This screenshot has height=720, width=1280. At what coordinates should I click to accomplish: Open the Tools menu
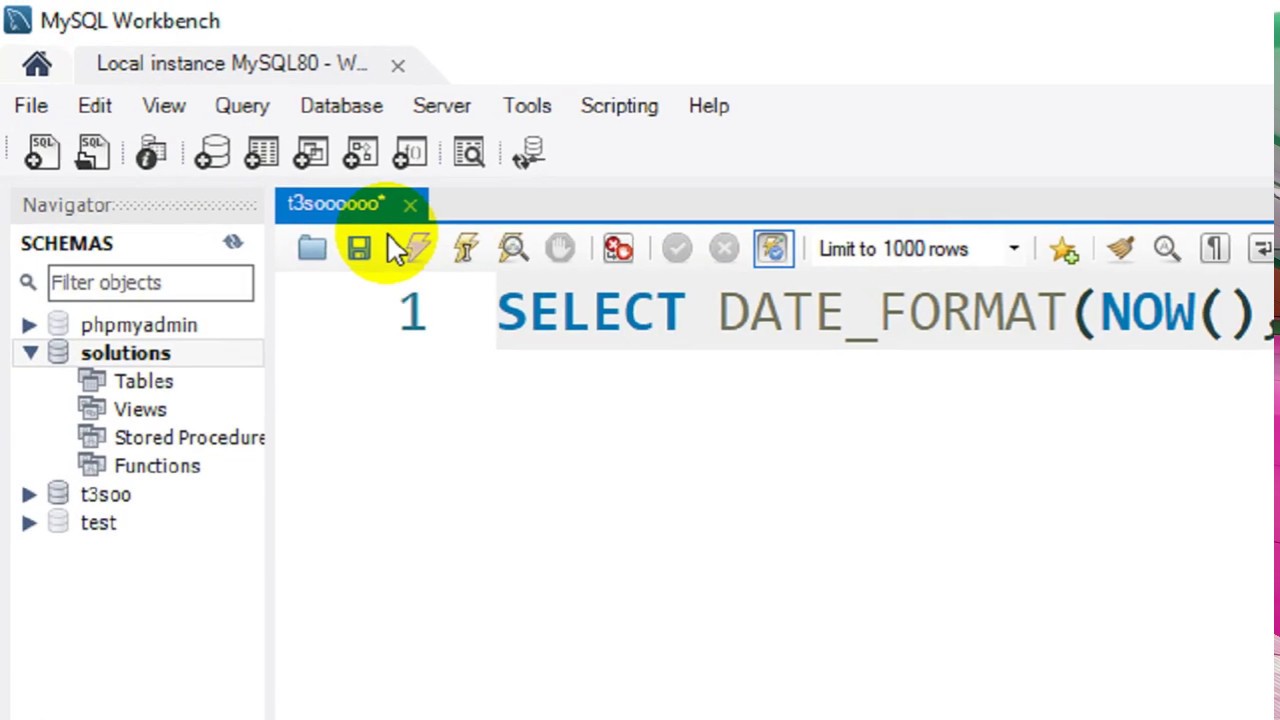pyautogui.click(x=527, y=106)
